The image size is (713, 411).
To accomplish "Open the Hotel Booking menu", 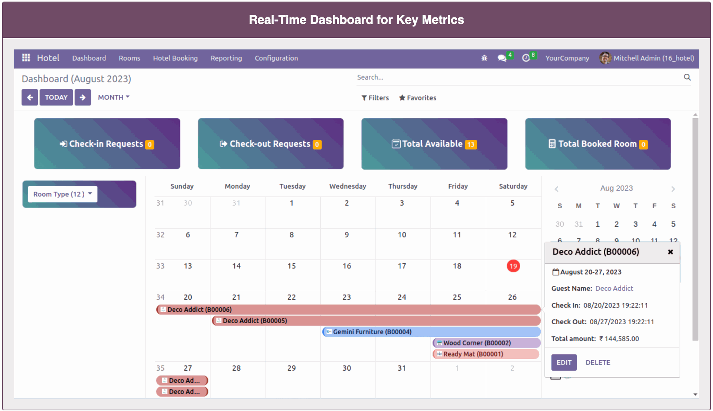I will pos(175,58).
